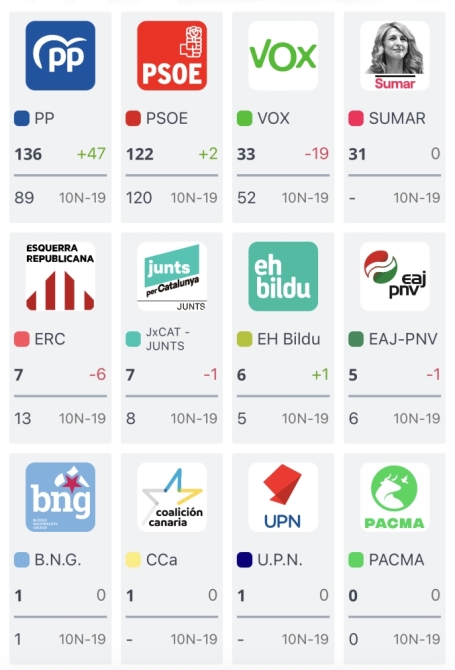Select the Junts per Catalunya logo
The width and height of the screenshot is (455, 670).
[x=172, y=276]
